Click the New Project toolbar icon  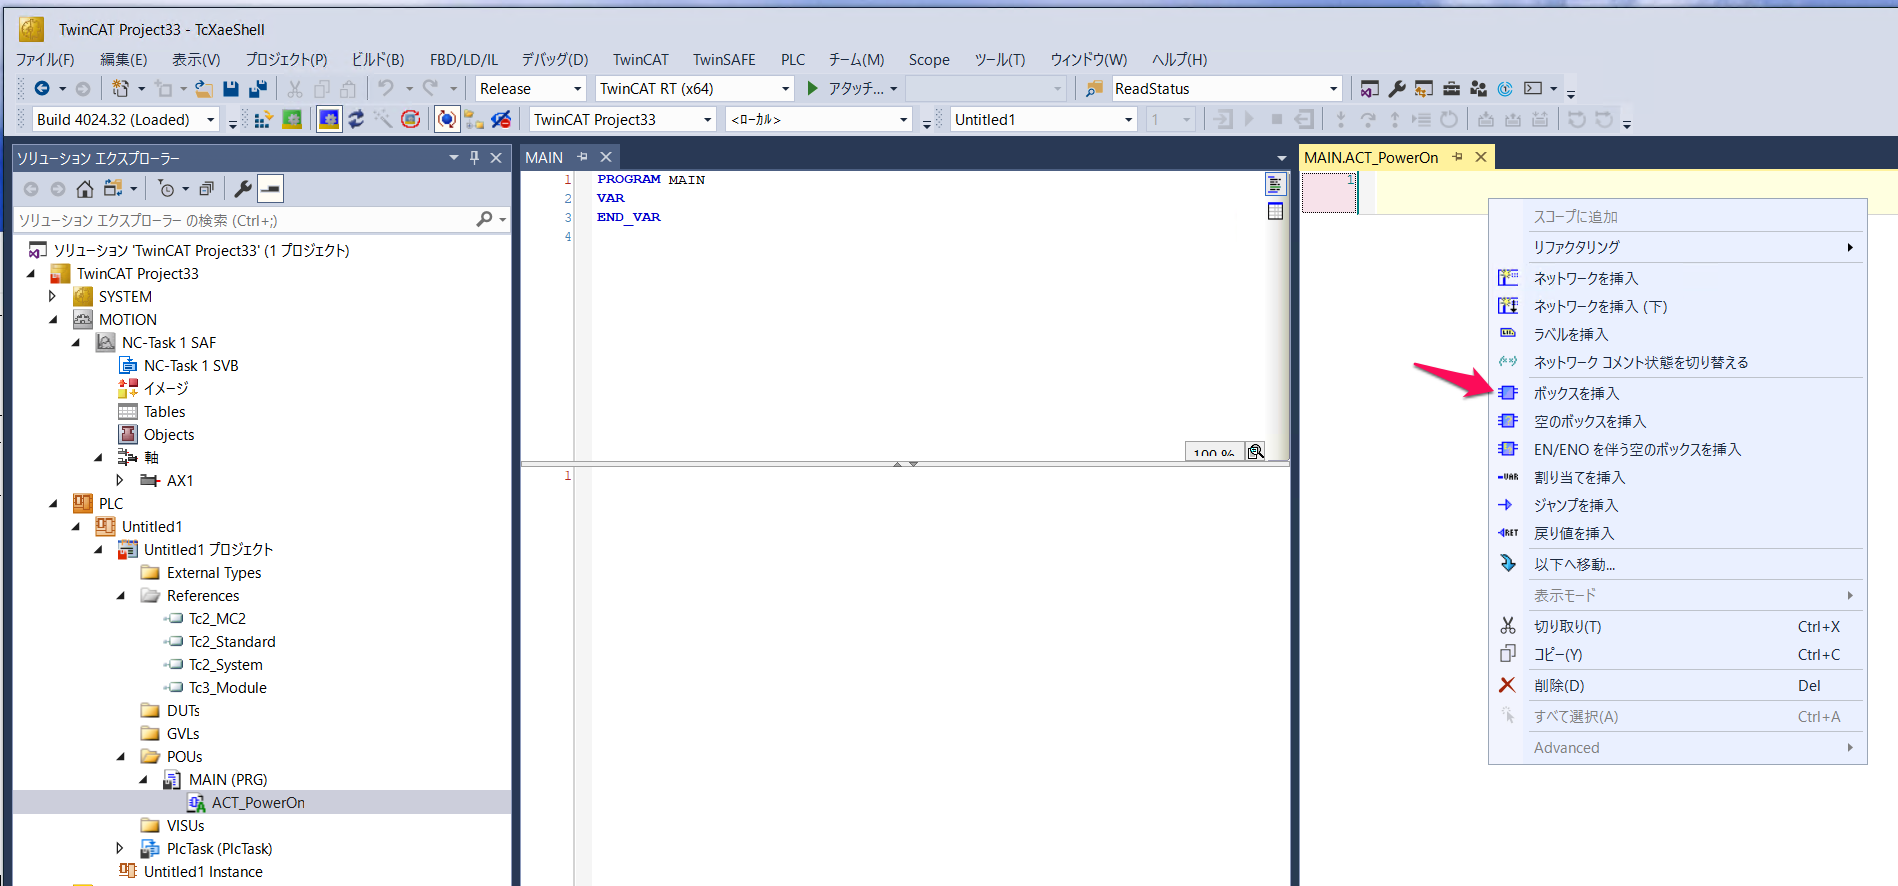[x=121, y=89]
